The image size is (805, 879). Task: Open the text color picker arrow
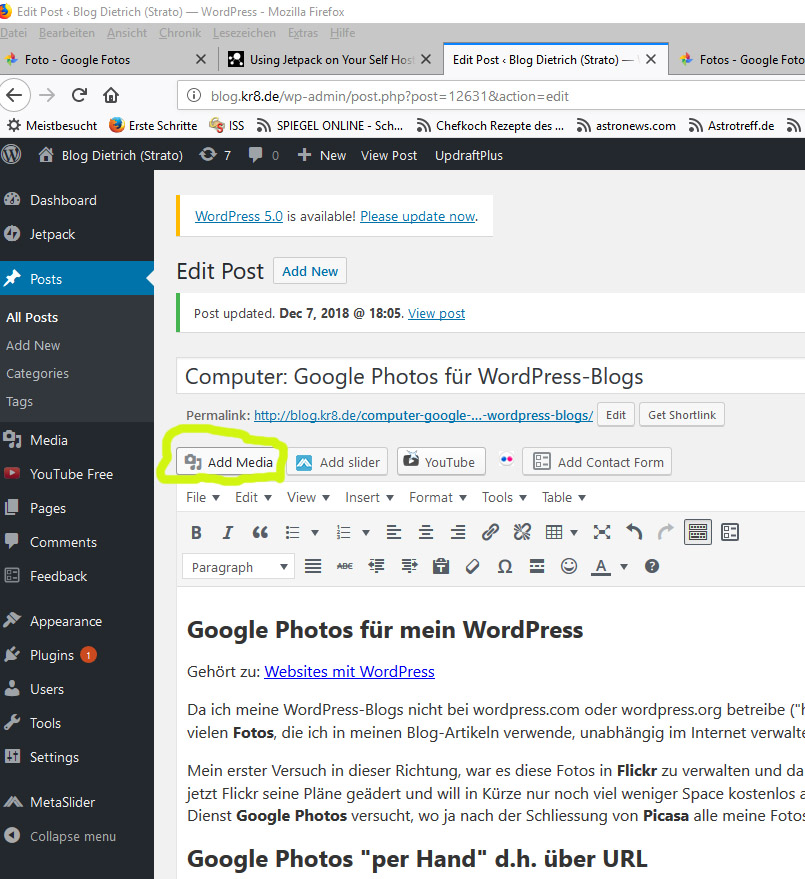[x=624, y=567]
